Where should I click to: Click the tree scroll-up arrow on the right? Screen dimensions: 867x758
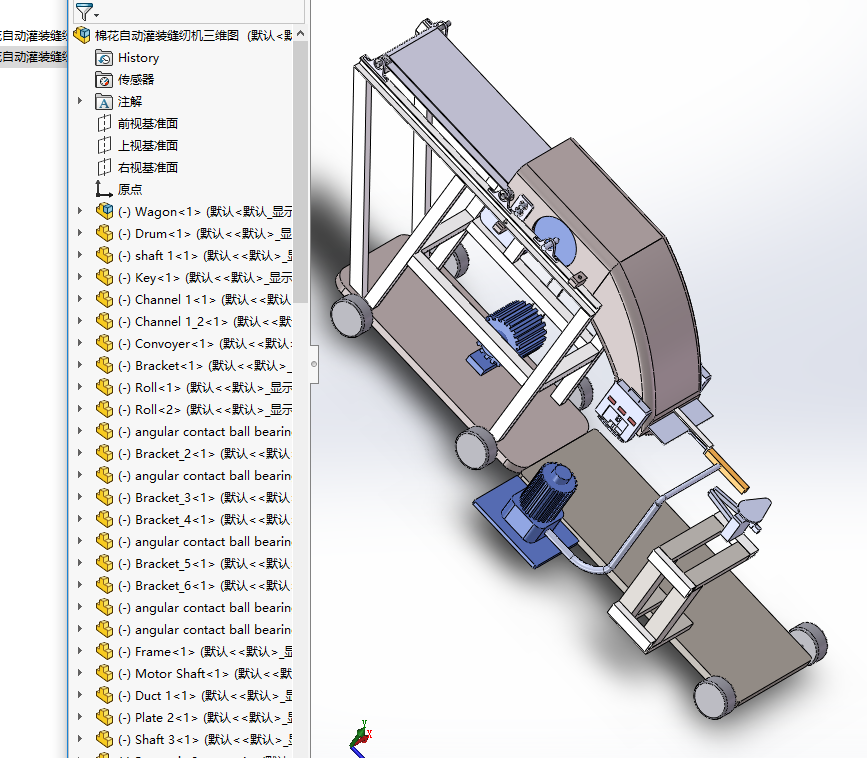point(300,32)
